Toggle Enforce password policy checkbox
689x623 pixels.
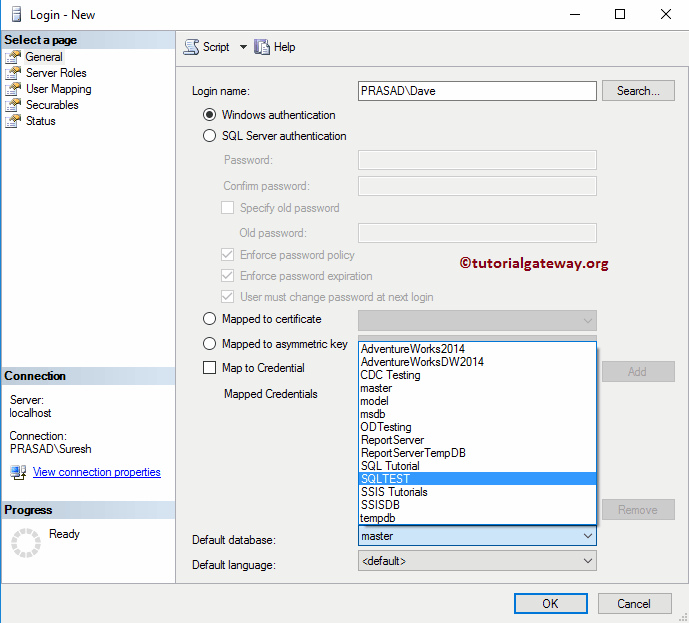pos(227,255)
